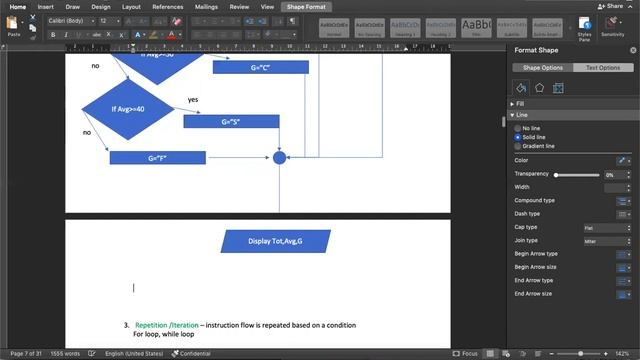
Task: Select the Gradient line radio button
Action: tap(518, 146)
